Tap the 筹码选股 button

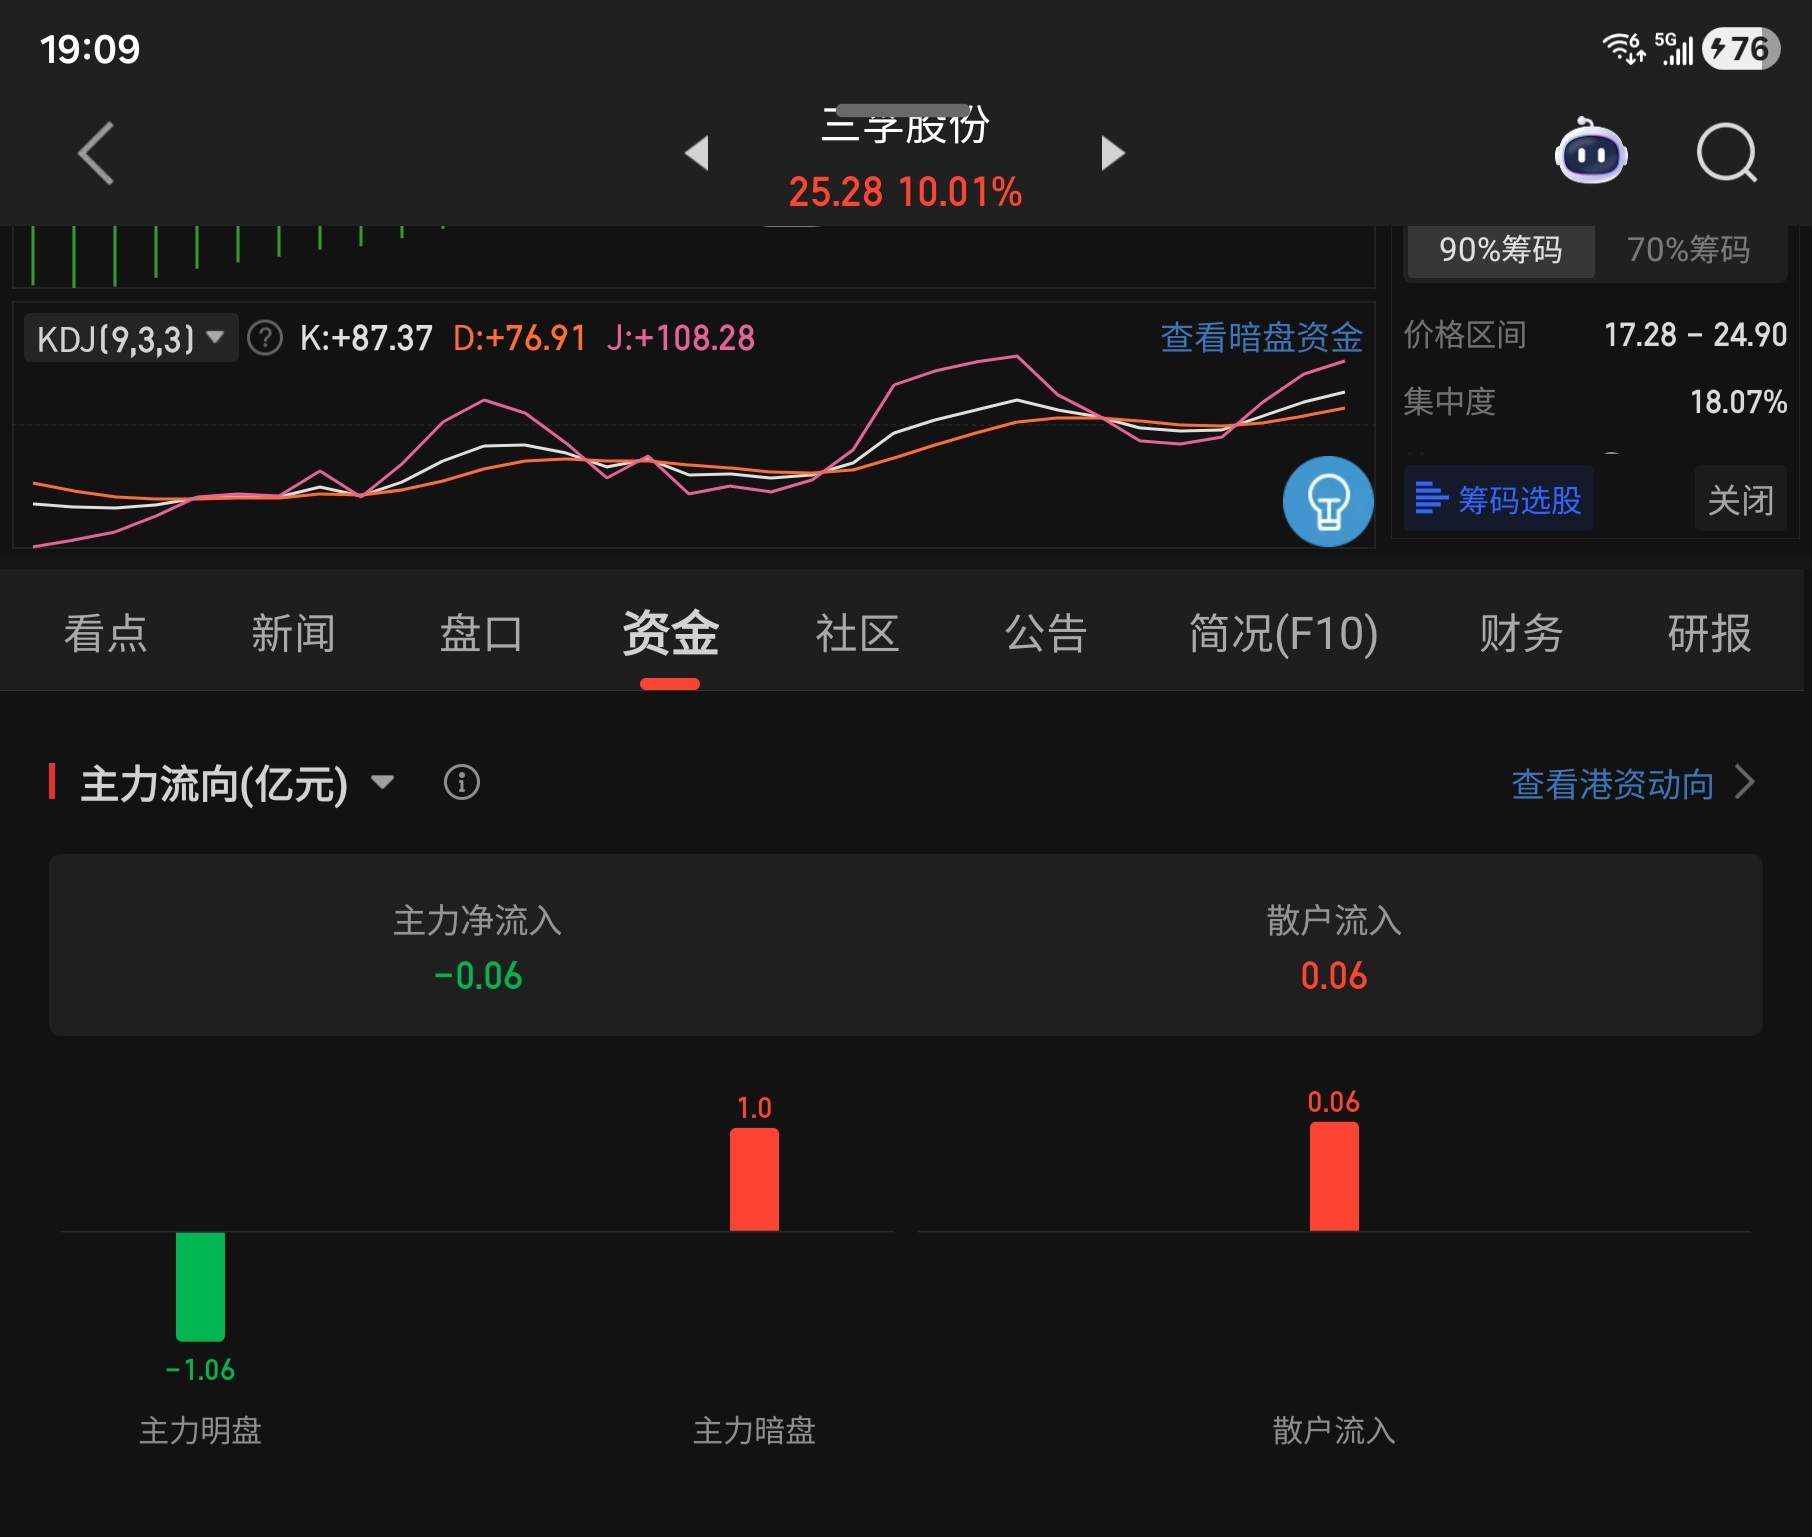click(1498, 498)
